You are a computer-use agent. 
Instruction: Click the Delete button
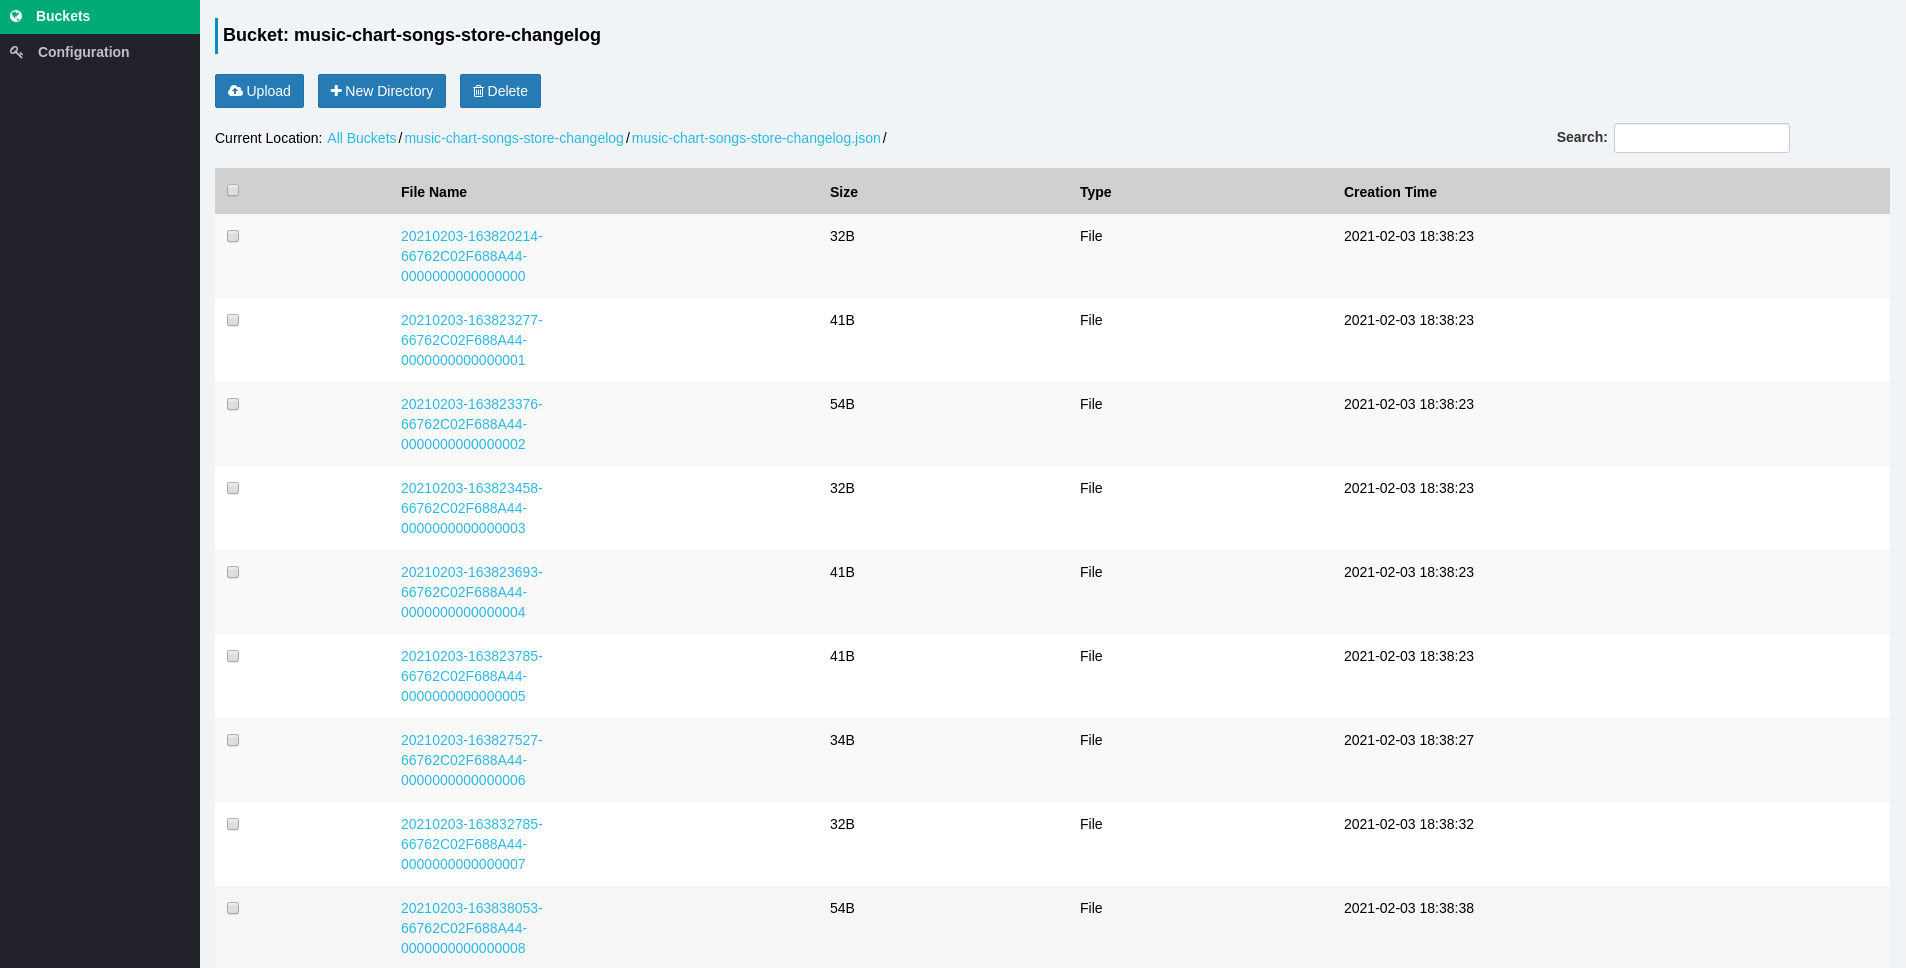500,91
